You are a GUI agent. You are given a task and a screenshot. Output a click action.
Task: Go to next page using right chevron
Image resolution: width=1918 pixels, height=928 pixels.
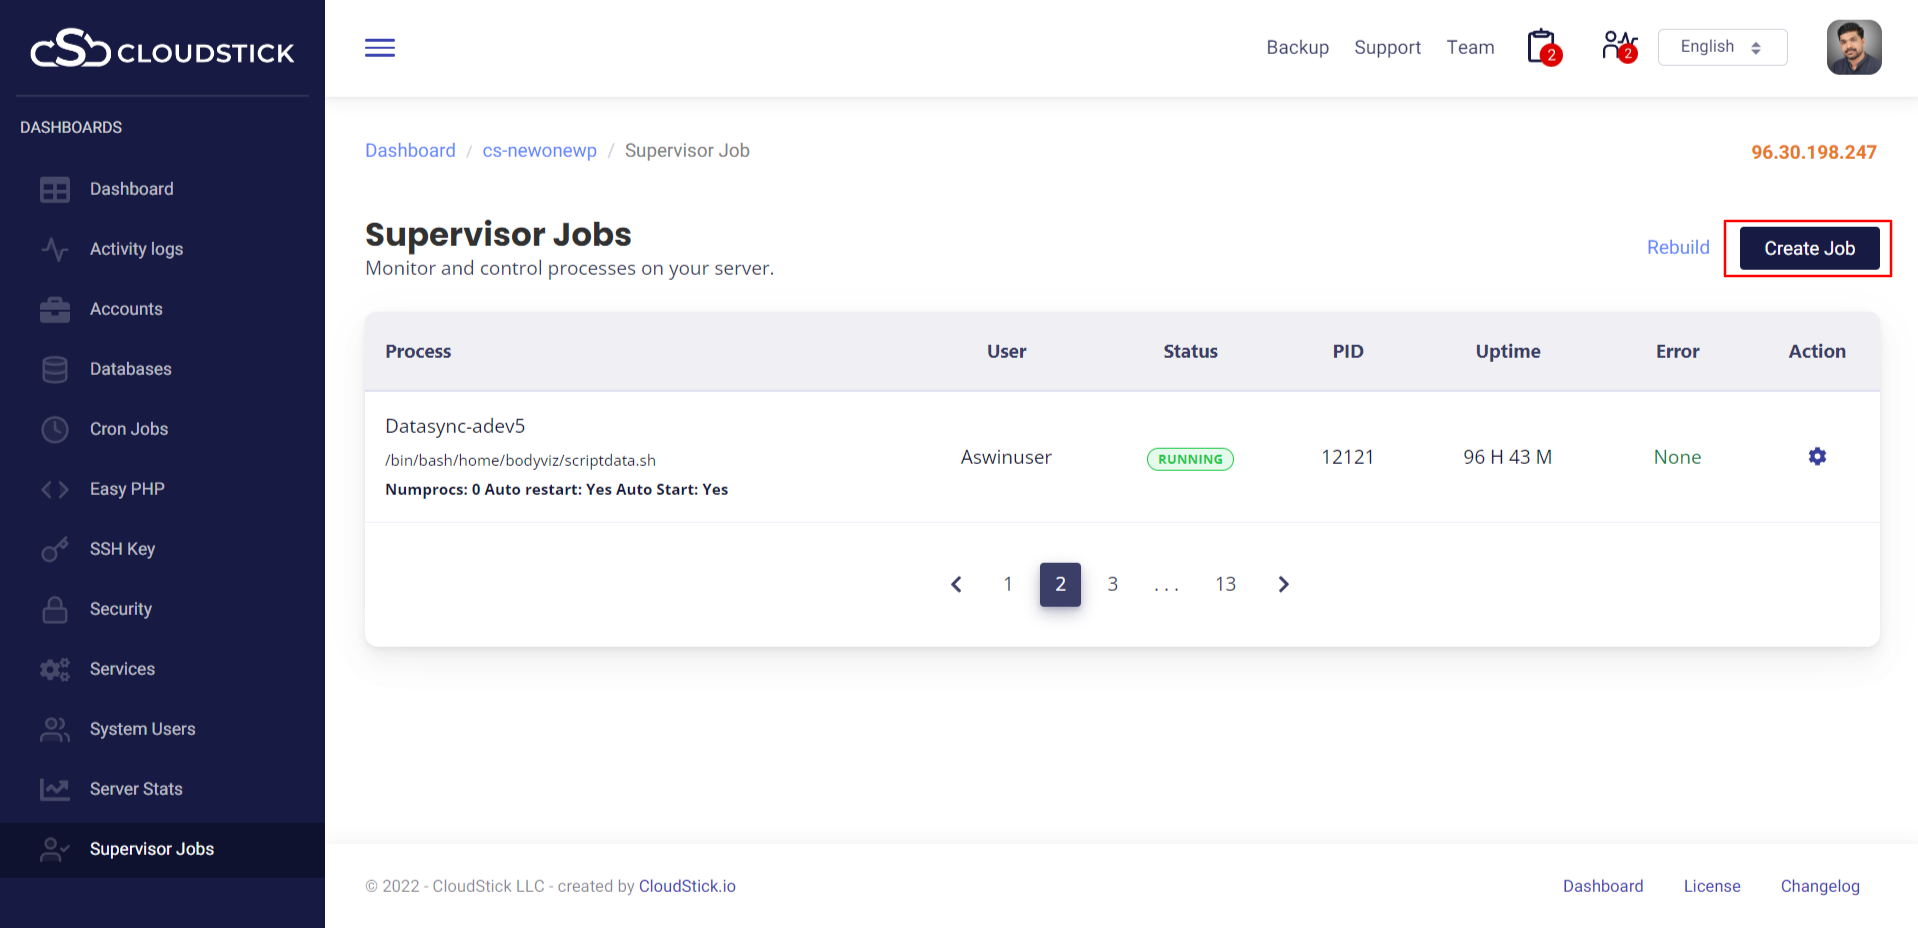point(1284,584)
